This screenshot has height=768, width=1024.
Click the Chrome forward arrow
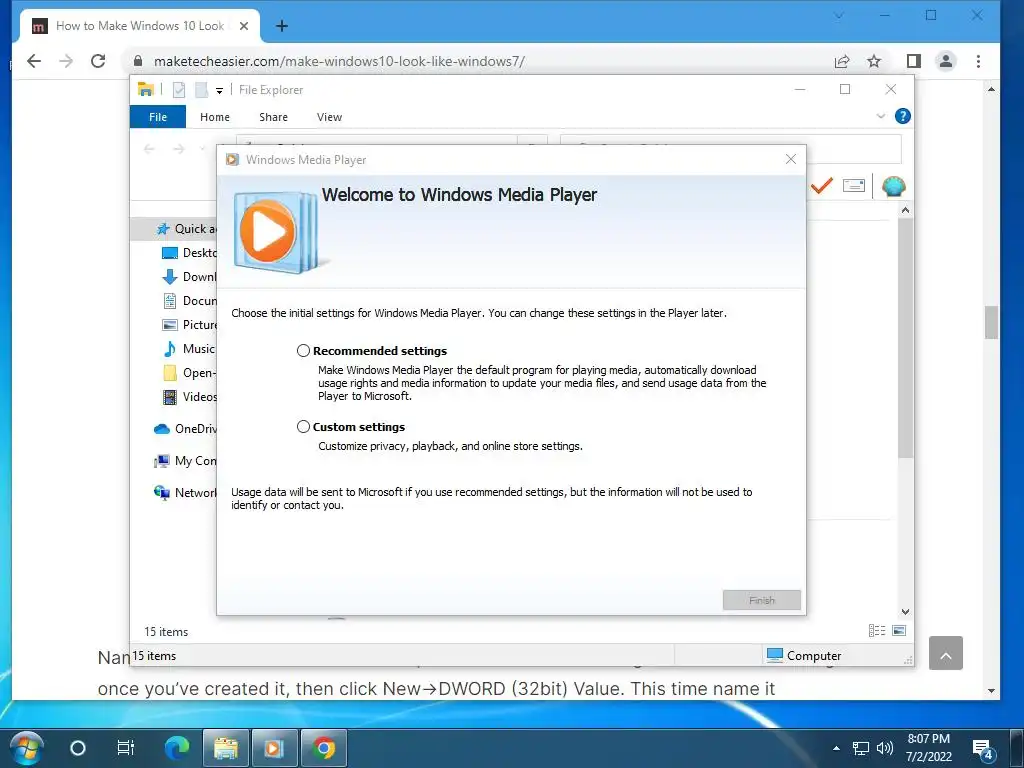[x=66, y=61]
